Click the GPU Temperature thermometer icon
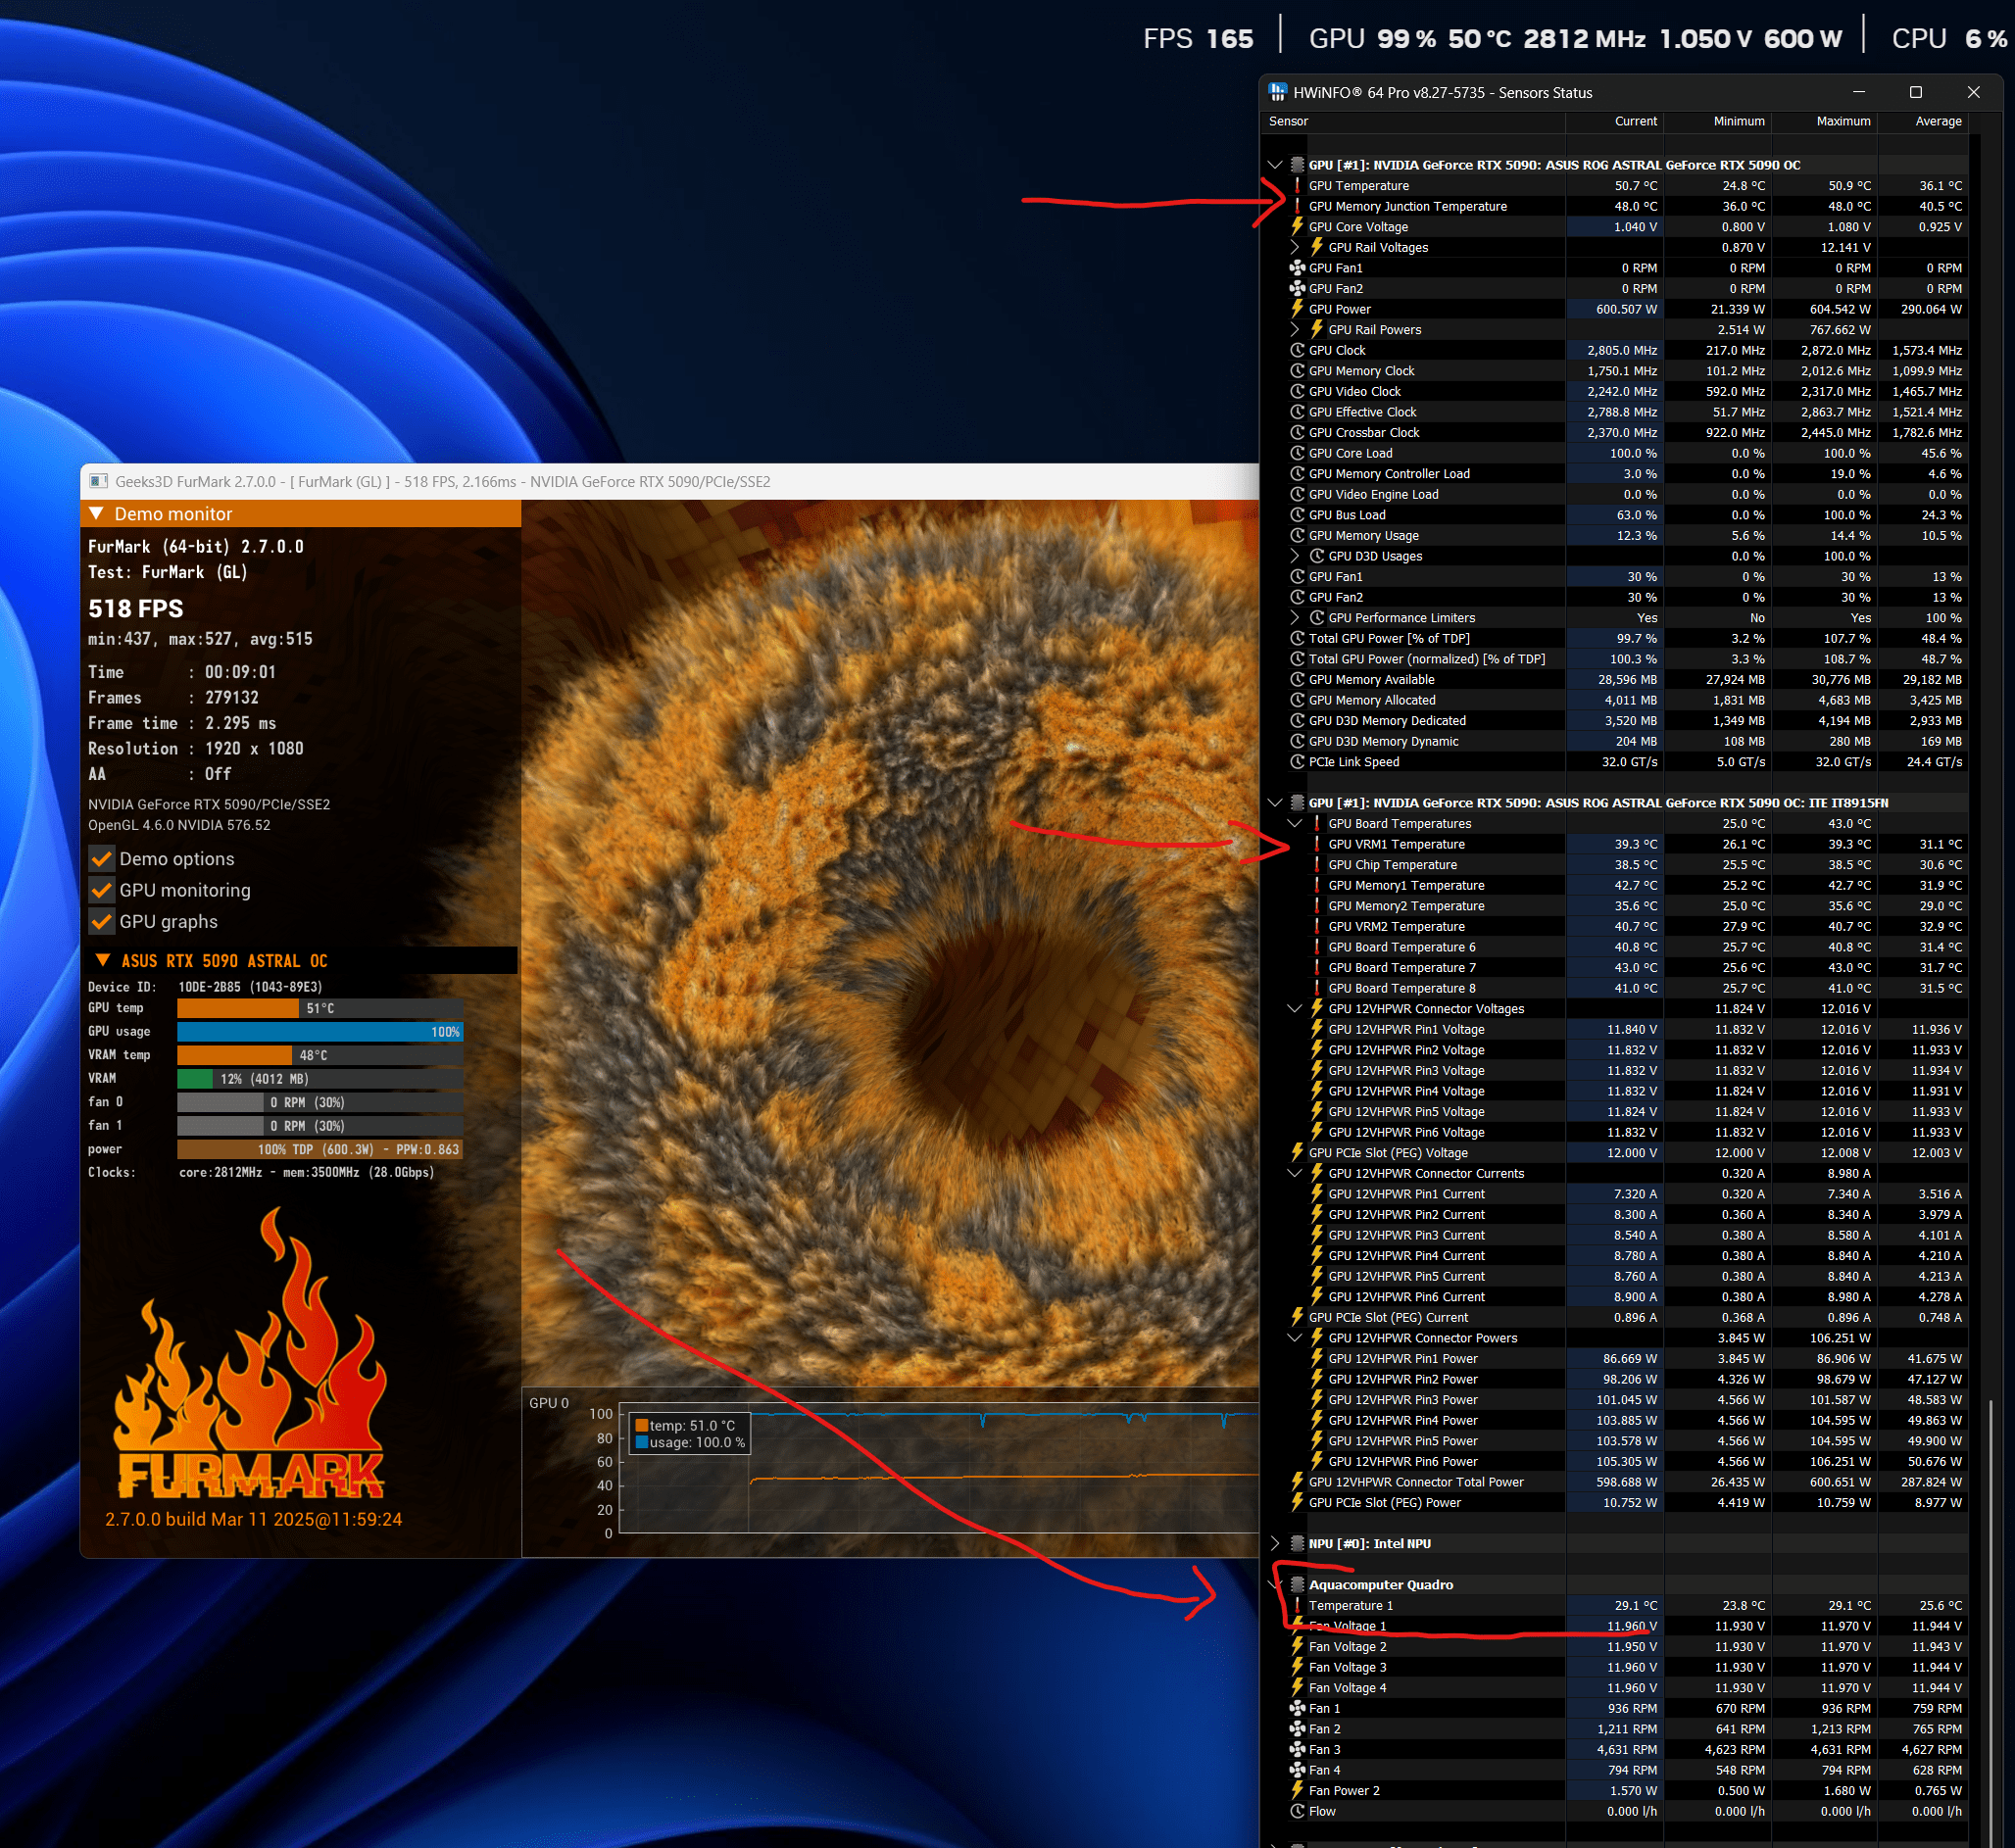The width and height of the screenshot is (2015, 1848). [1297, 186]
